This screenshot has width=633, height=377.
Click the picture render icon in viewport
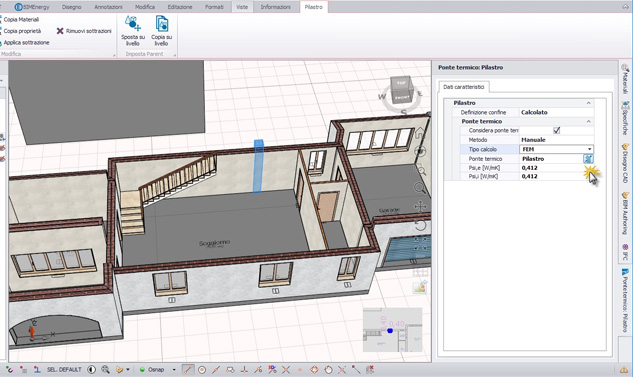coord(420,287)
